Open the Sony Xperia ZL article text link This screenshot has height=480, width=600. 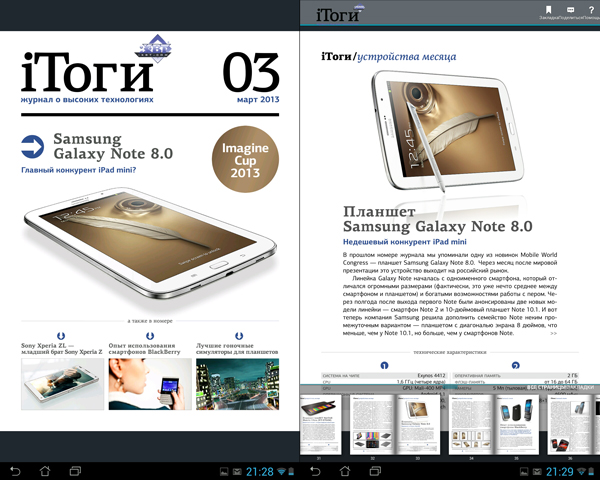[x=62, y=349]
